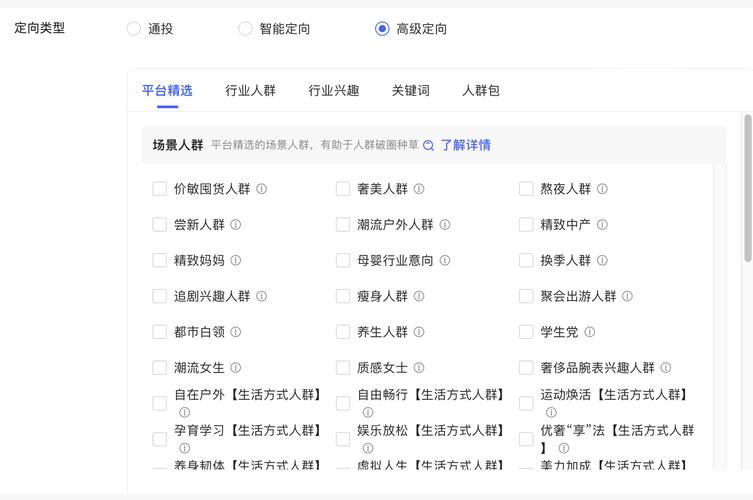Click info icon beside 奢侈品腕表兴趣人群
753x500 pixels.
pyautogui.click(x=666, y=368)
